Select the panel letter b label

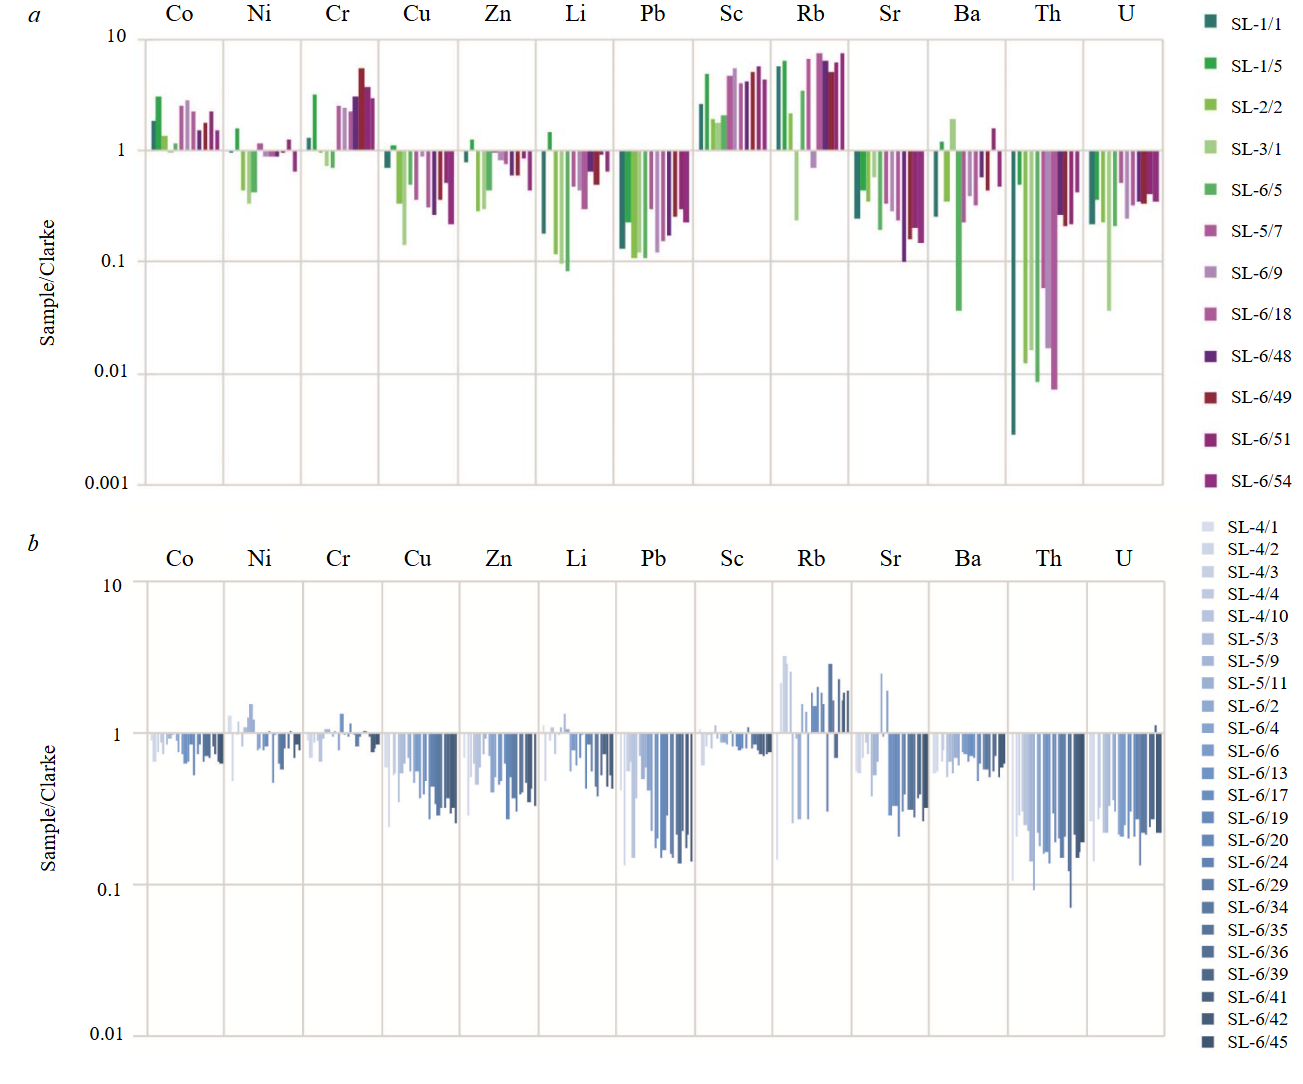(x=33, y=543)
